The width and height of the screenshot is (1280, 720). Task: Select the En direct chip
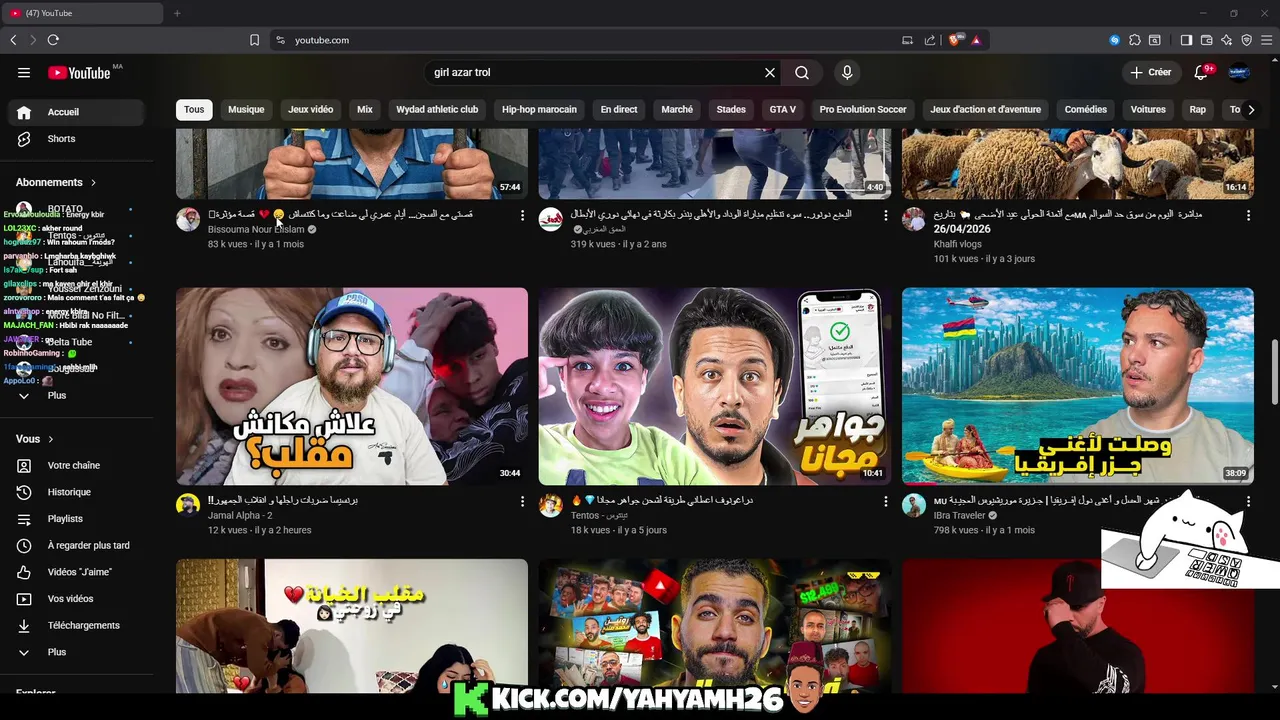point(619,109)
